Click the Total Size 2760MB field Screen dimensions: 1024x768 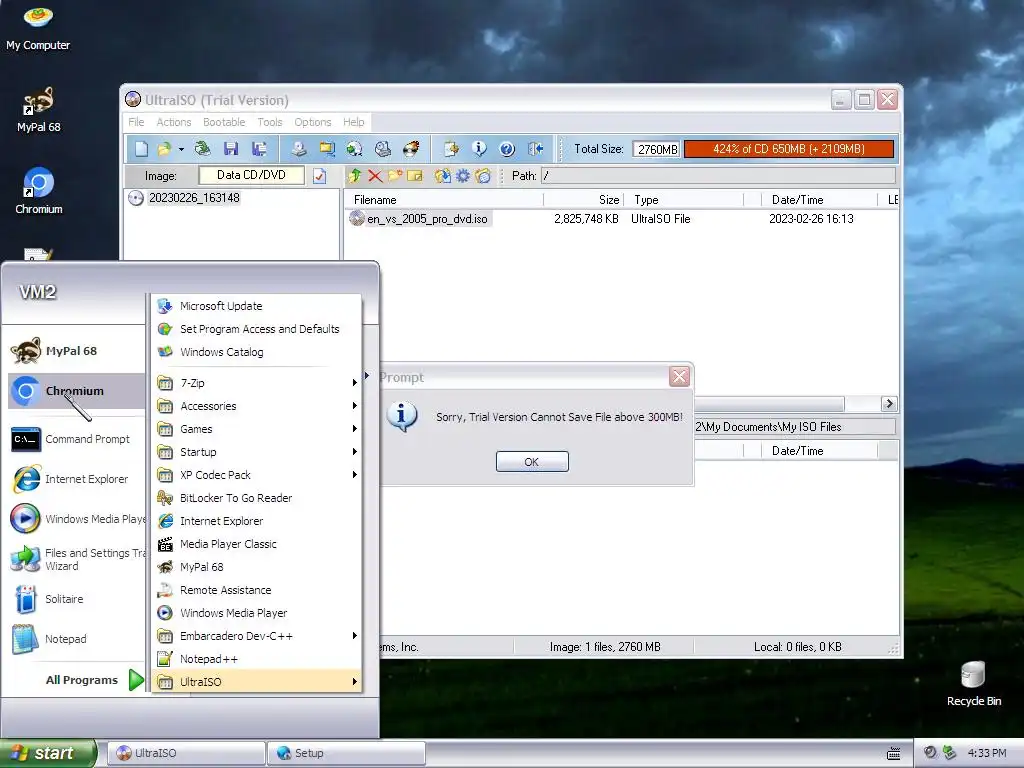656,149
